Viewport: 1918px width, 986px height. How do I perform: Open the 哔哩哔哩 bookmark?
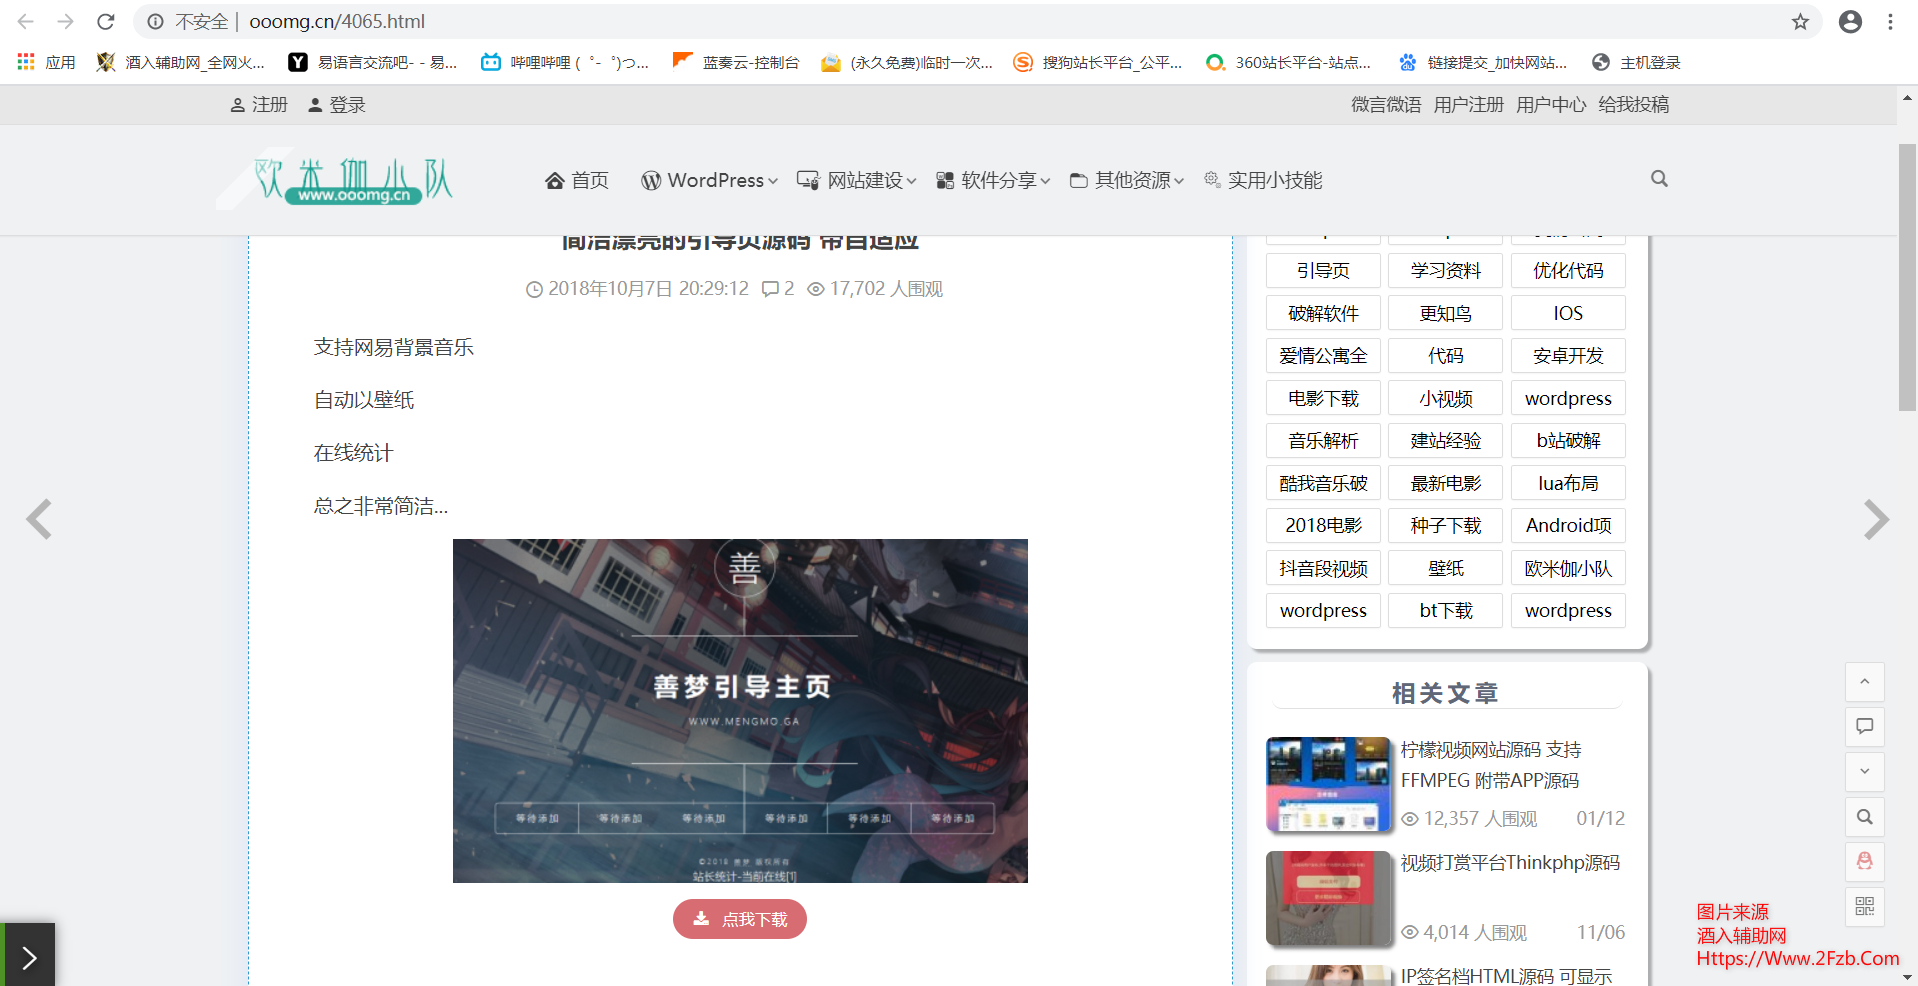564,62
